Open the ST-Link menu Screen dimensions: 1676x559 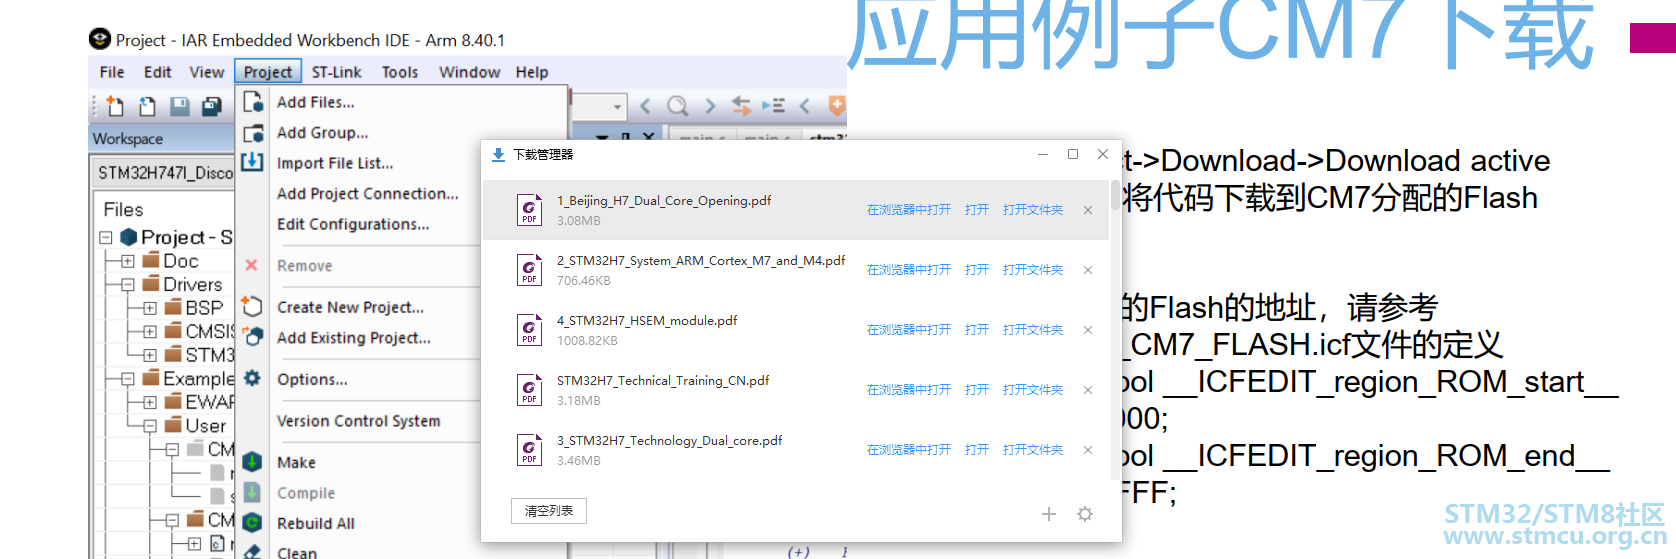click(336, 72)
